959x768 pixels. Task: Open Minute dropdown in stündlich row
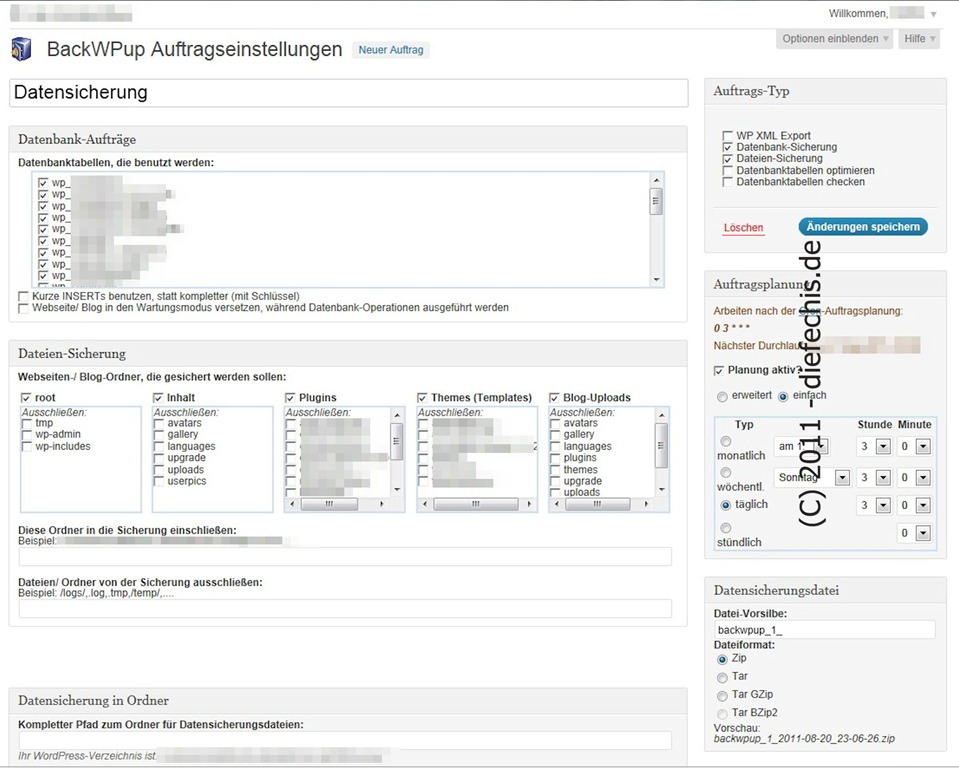(914, 533)
